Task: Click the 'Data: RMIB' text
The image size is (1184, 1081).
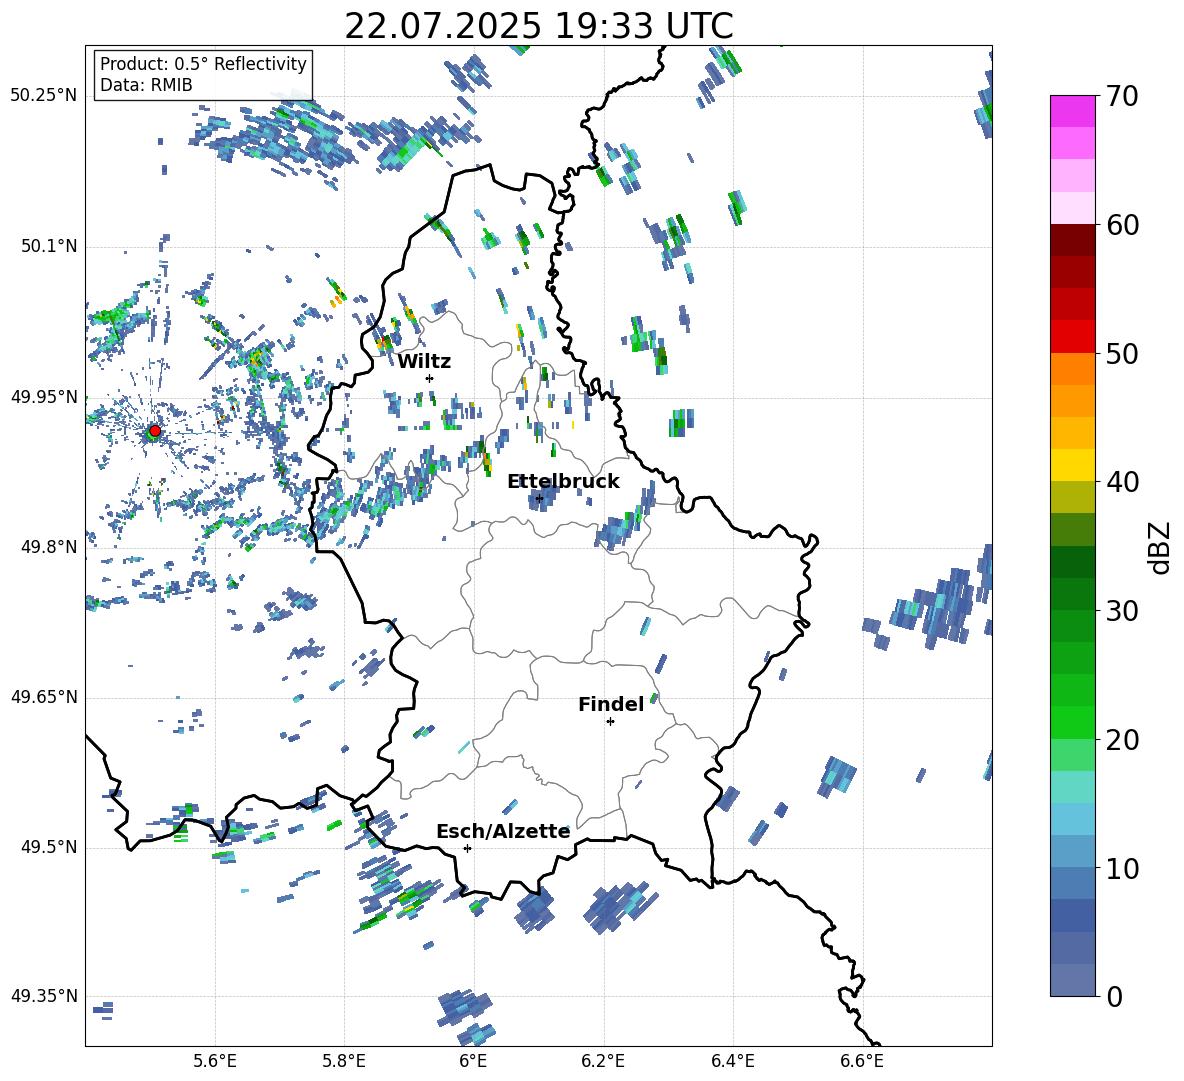Action: [146, 85]
